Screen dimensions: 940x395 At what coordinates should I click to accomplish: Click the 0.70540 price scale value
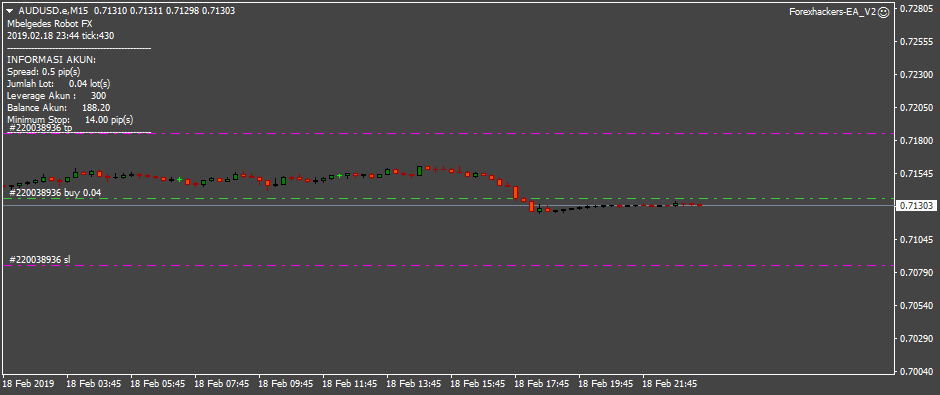tap(918, 306)
